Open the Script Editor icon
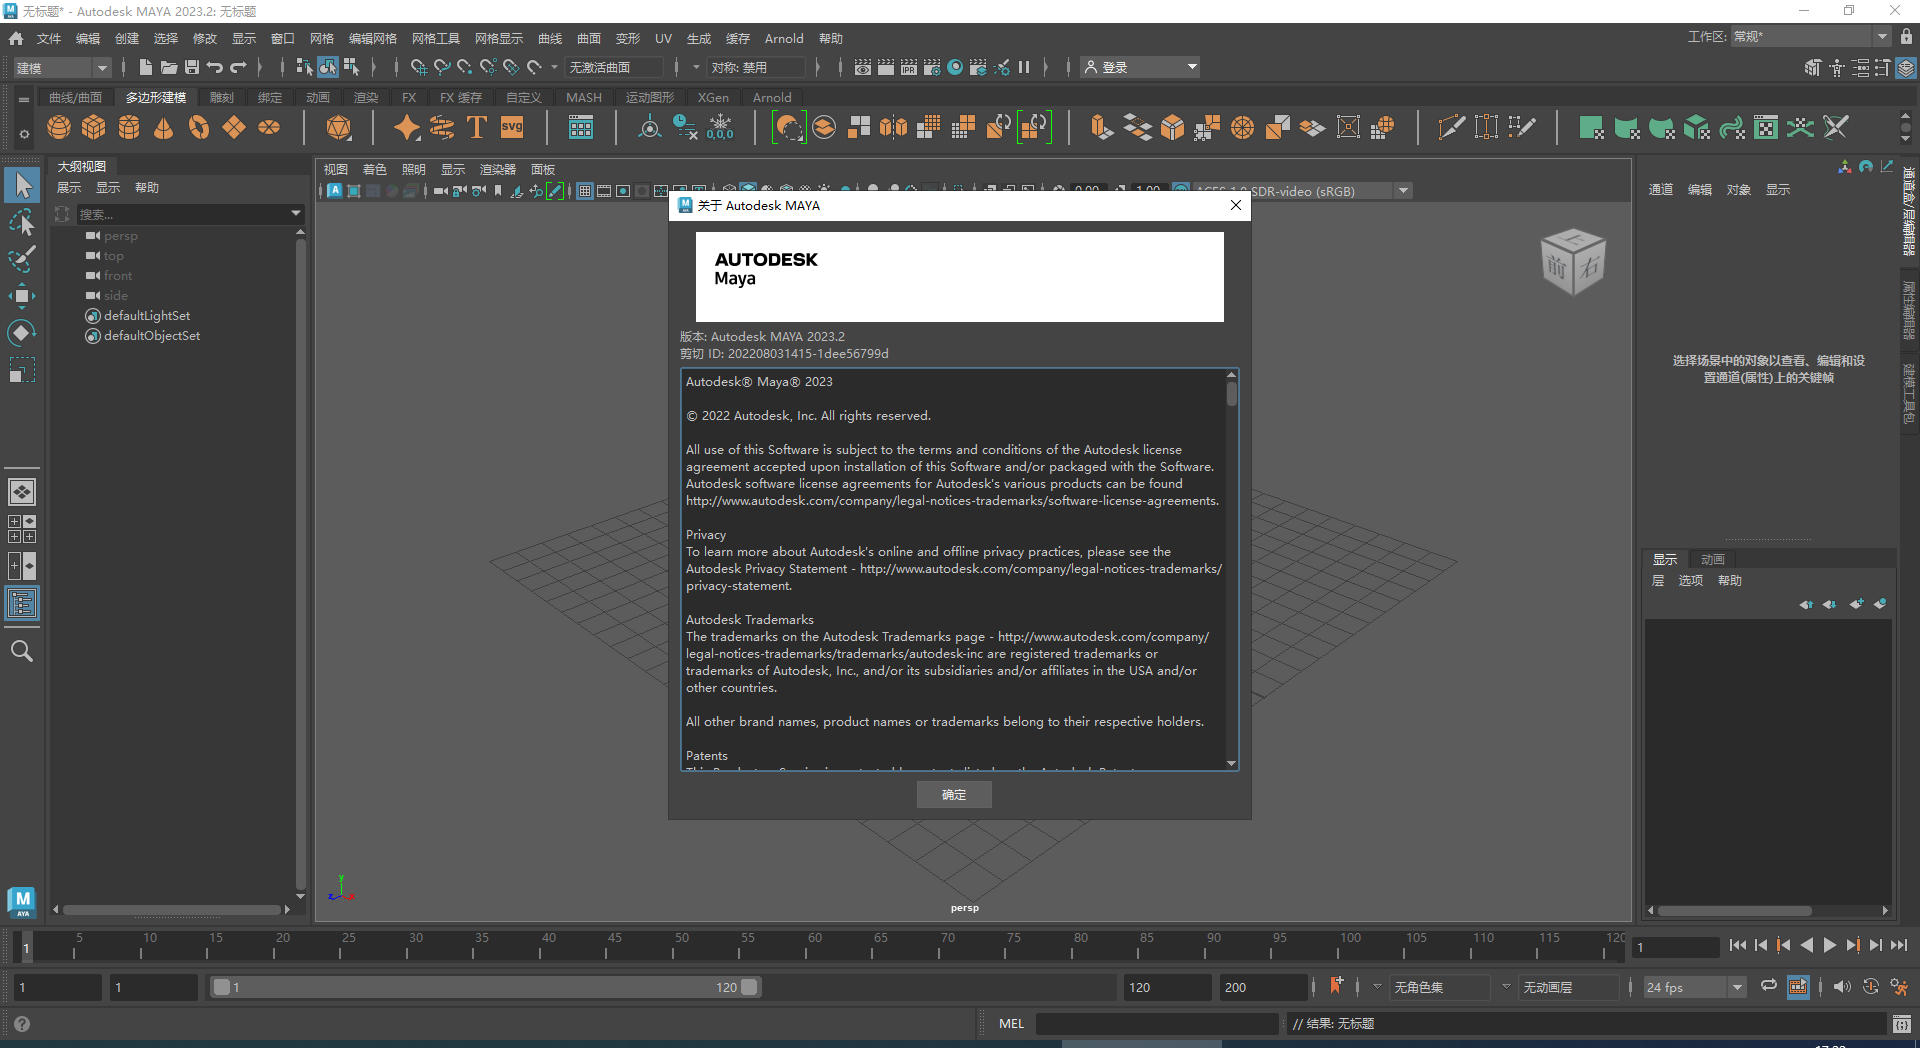Image resolution: width=1920 pixels, height=1048 pixels. click(1901, 1024)
